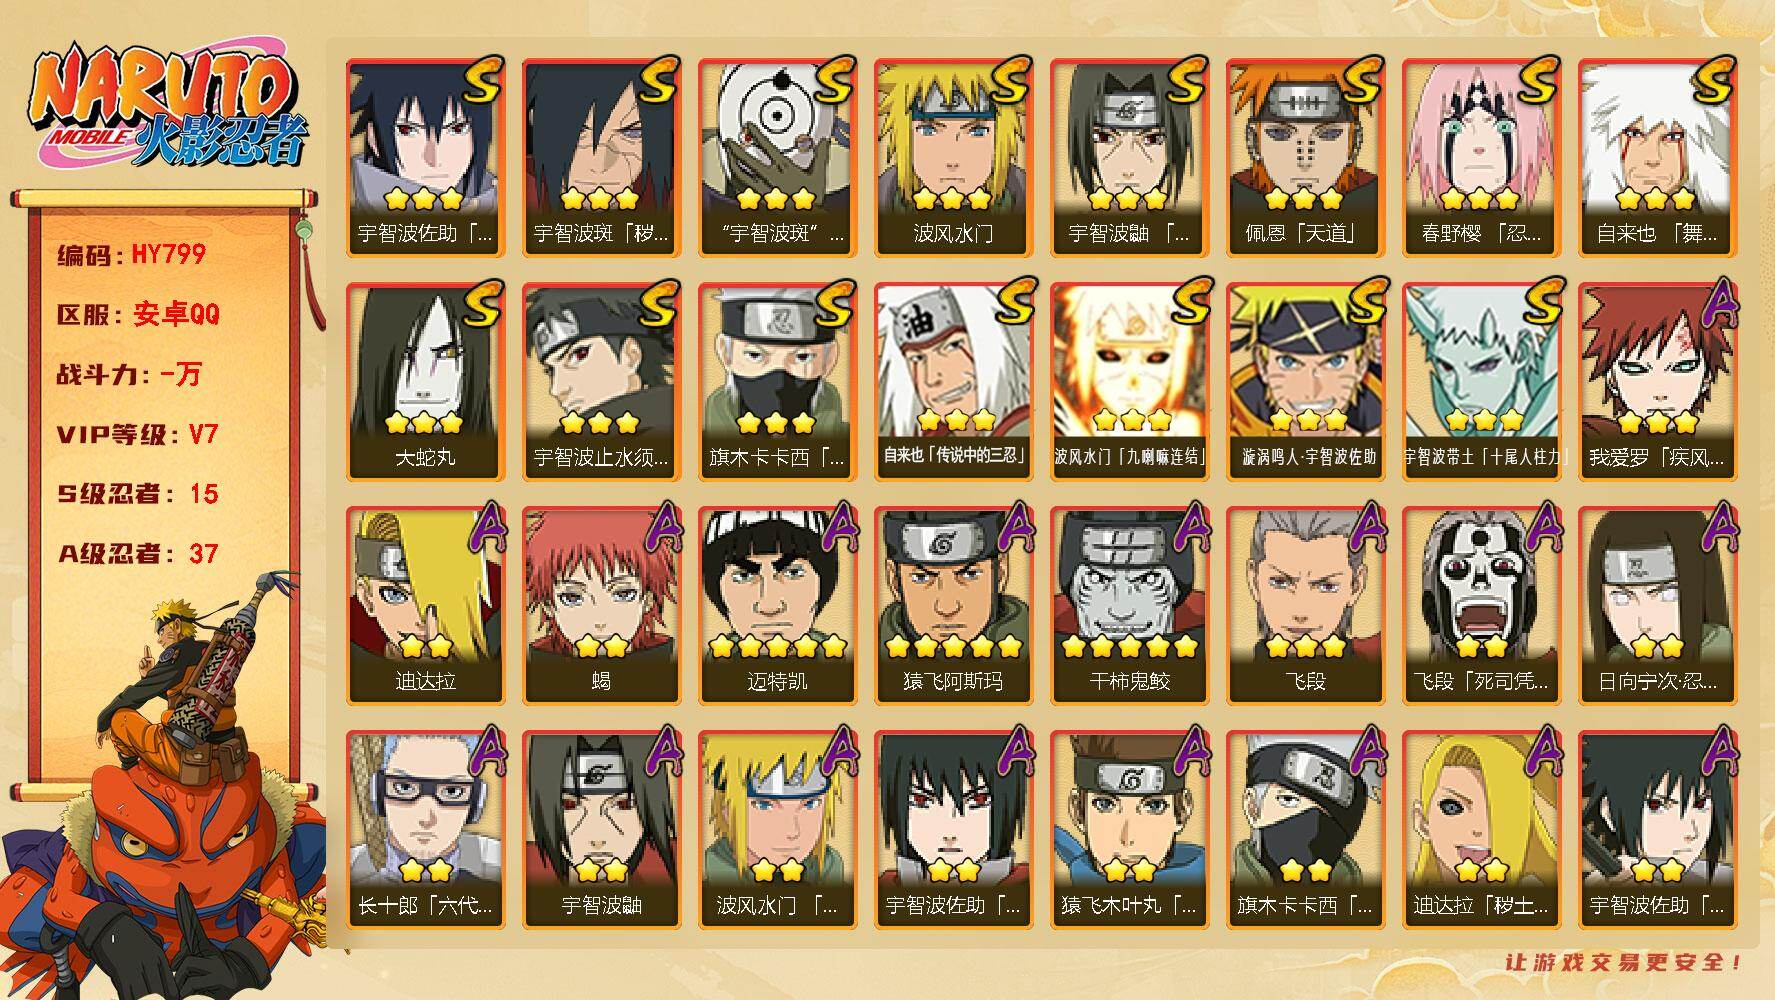Select 波风水门「九喇嘛连结」 glowing card

[x=1129, y=381]
